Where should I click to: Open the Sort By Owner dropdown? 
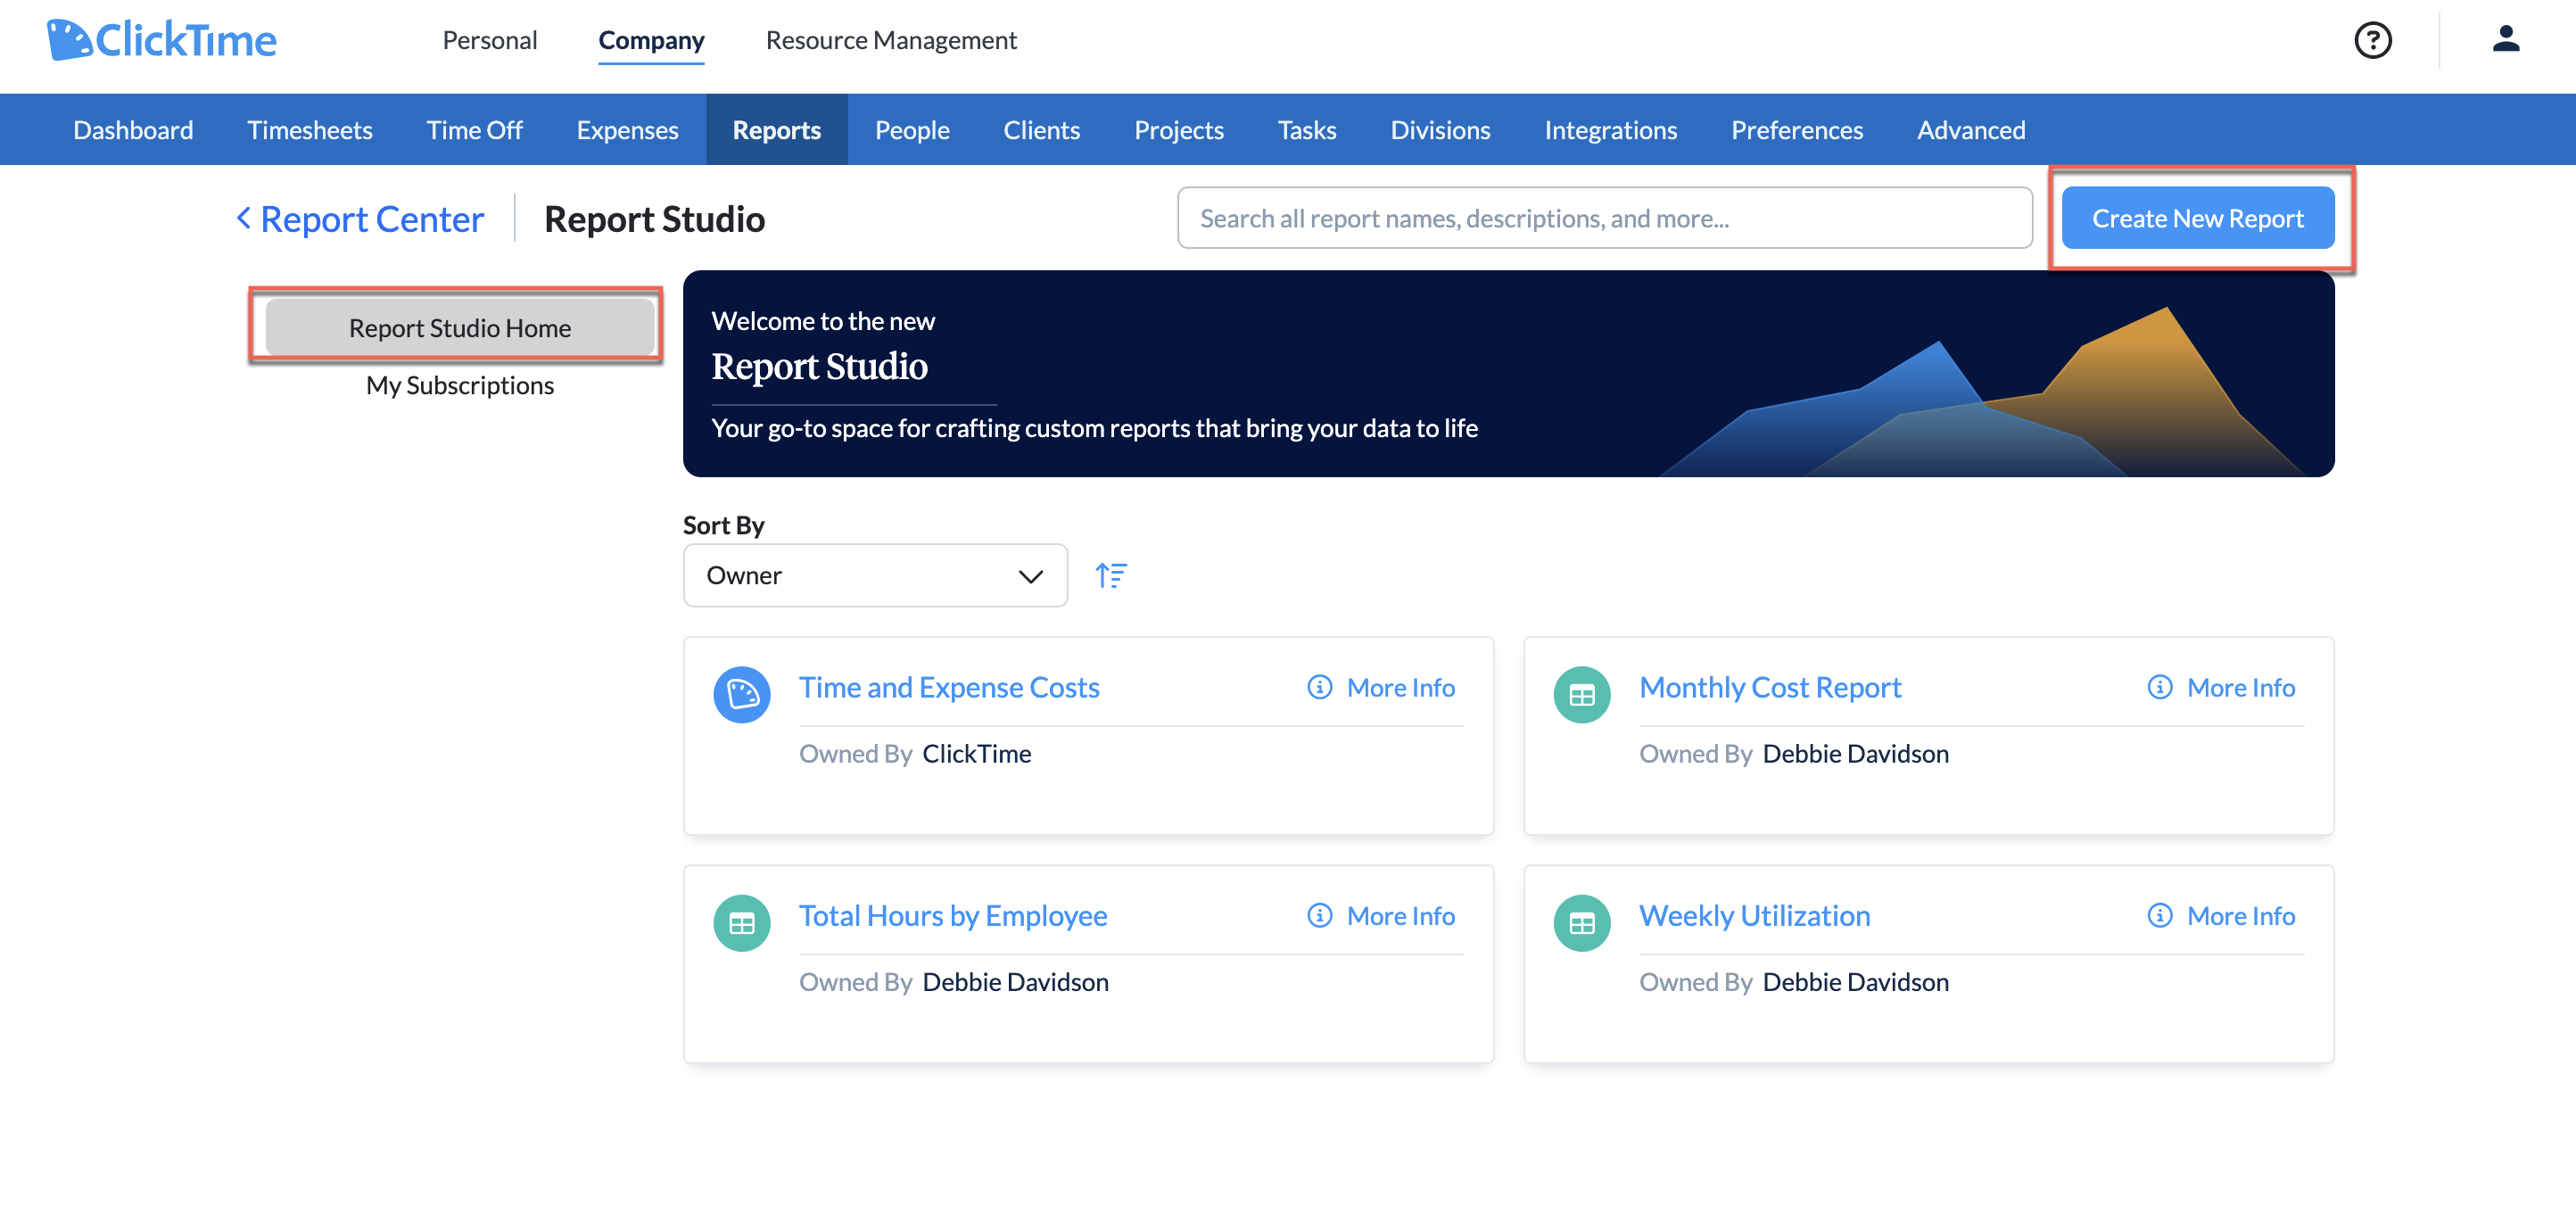pos(875,575)
